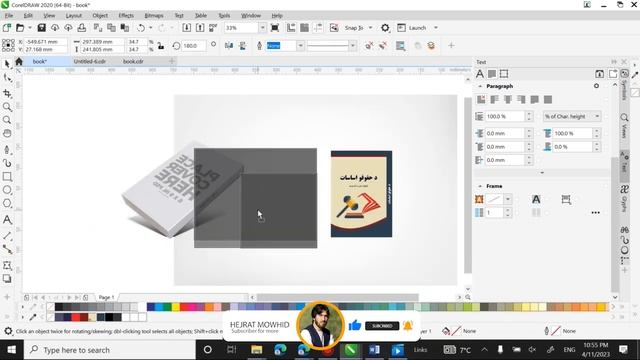Click the Drop cap letter A icon
Image resolution: width=640 pixels, height=360 pixels.
536,199
